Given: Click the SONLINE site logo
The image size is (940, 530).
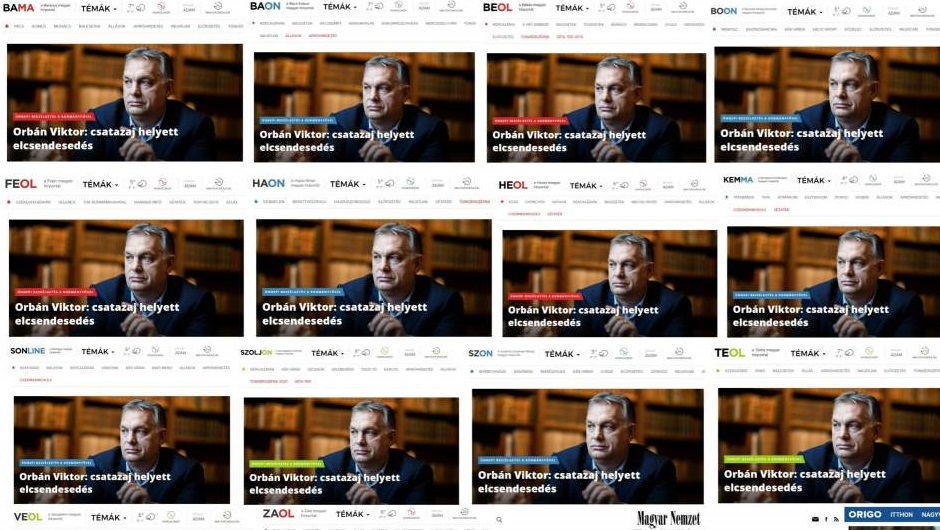Looking at the screenshot, I should (x=28, y=351).
